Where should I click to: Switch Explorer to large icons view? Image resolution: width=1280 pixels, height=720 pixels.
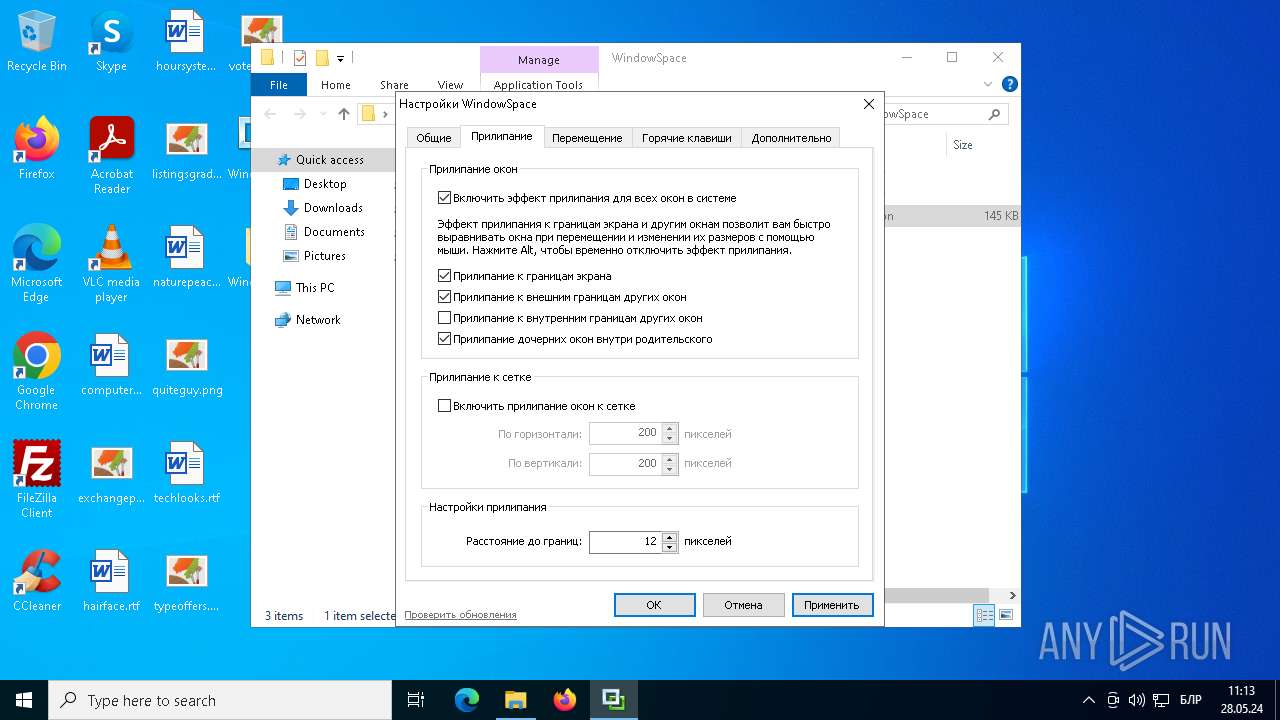[1006, 615]
